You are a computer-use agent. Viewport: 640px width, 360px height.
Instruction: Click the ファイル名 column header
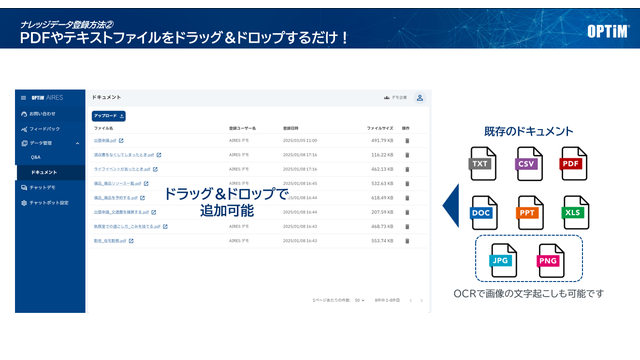point(104,128)
